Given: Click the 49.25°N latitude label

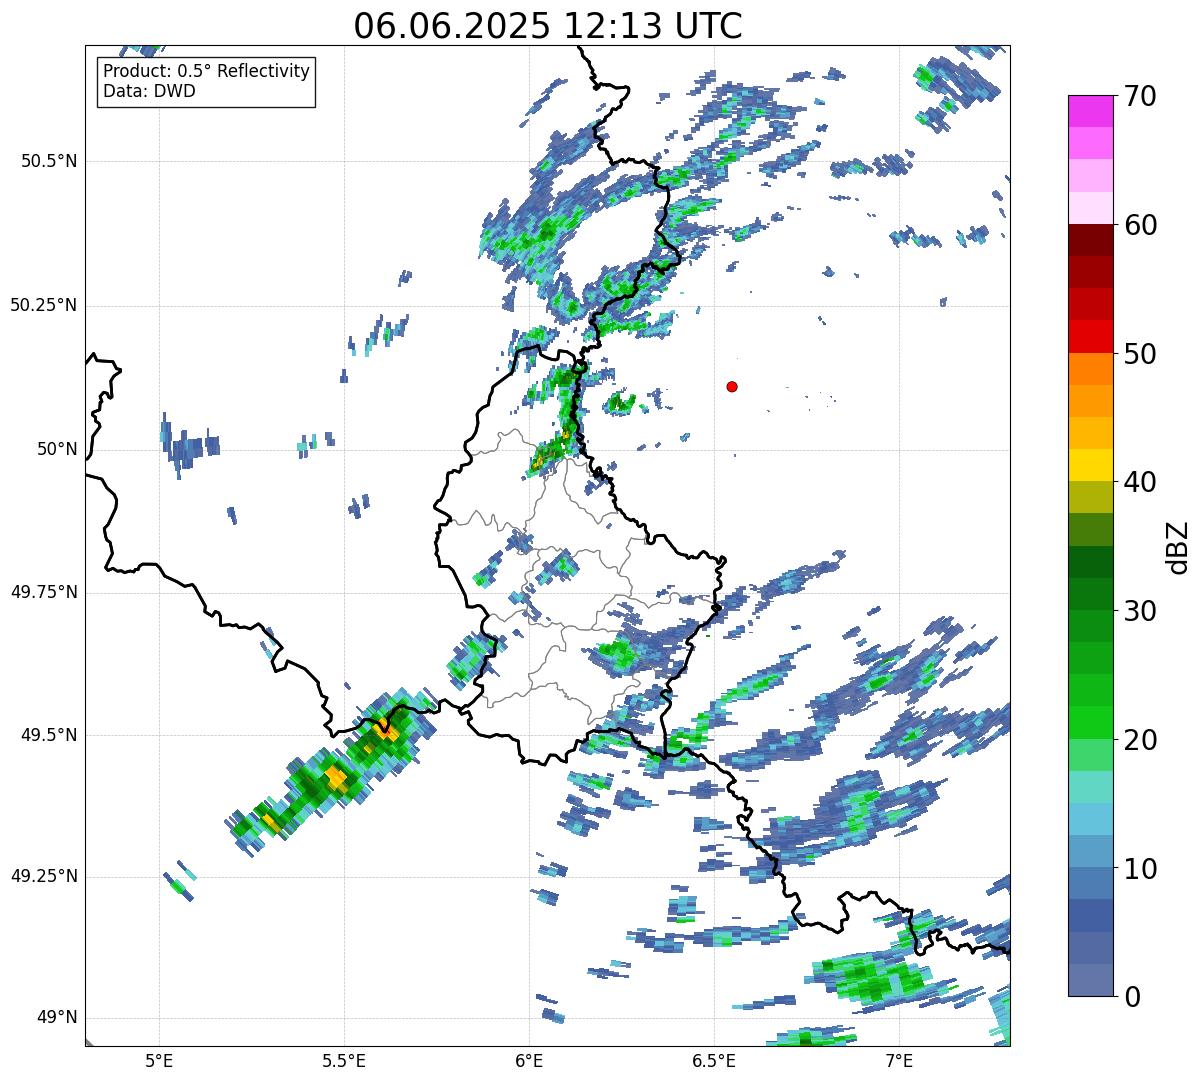Looking at the screenshot, I should [43, 876].
